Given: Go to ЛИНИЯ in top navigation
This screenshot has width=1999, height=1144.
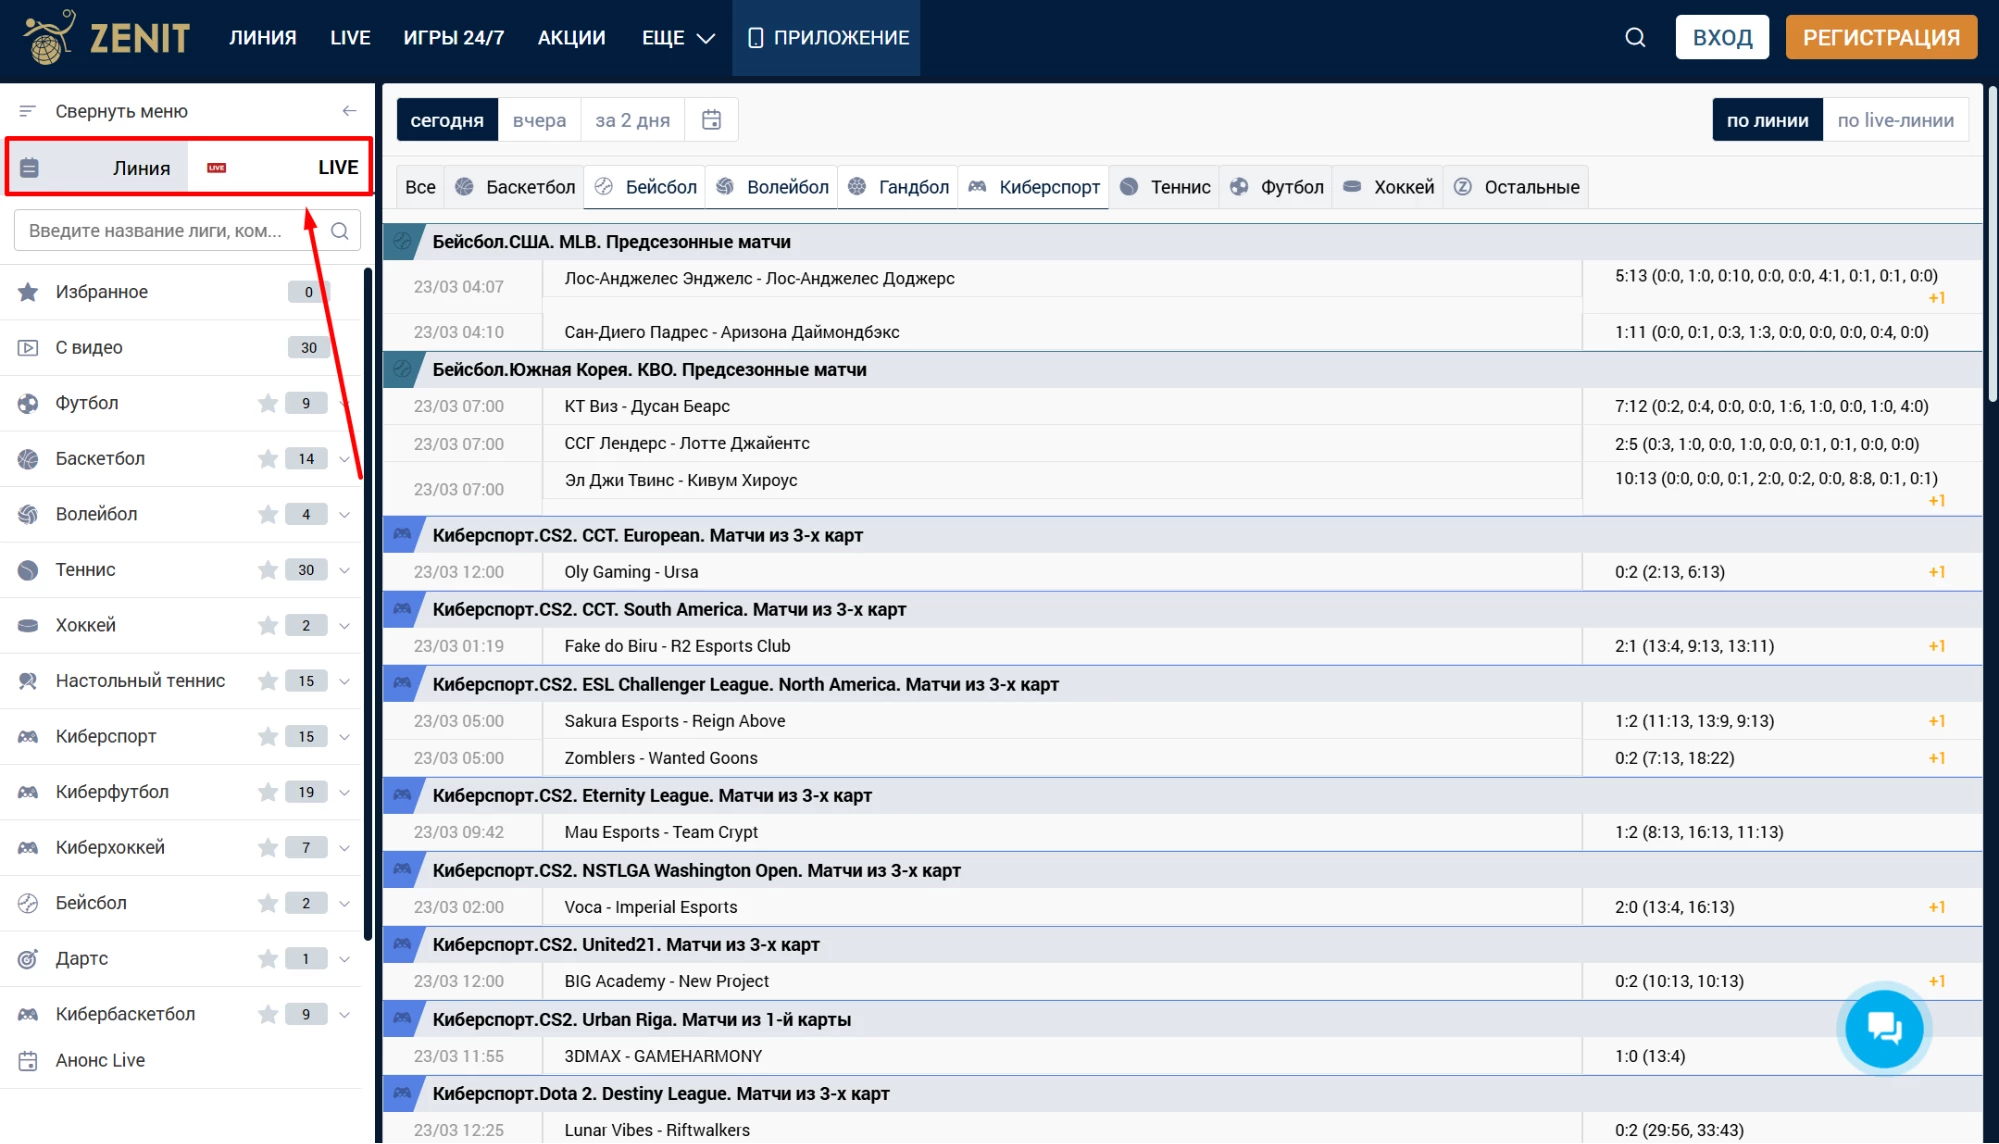Looking at the screenshot, I should tap(263, 38).
